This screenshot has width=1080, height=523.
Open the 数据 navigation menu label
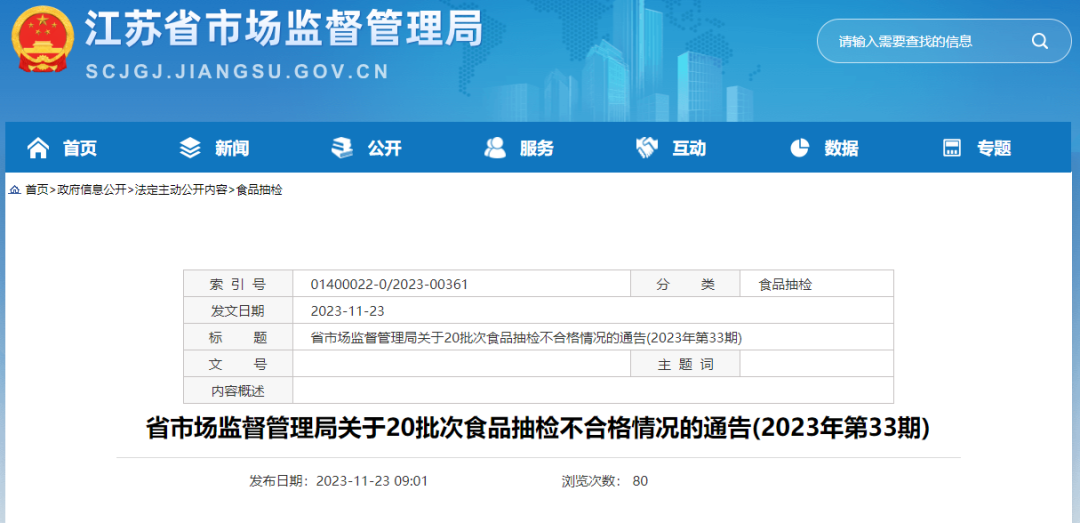point(841,148)
